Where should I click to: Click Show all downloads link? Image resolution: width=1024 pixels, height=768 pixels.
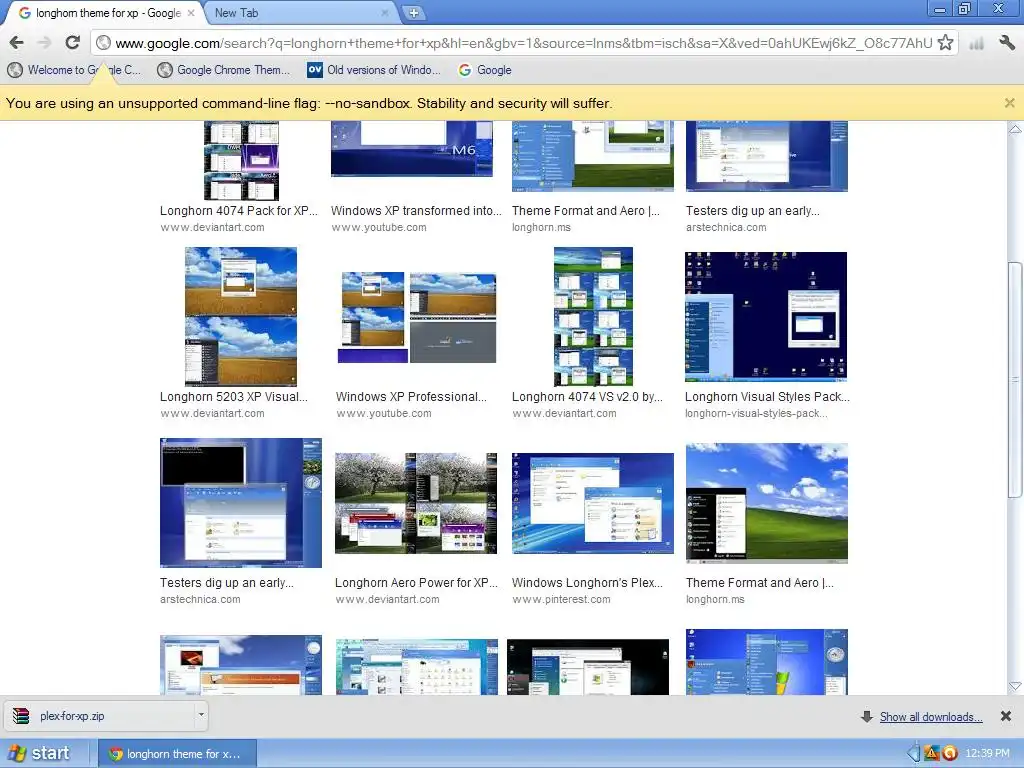point(931,717)
